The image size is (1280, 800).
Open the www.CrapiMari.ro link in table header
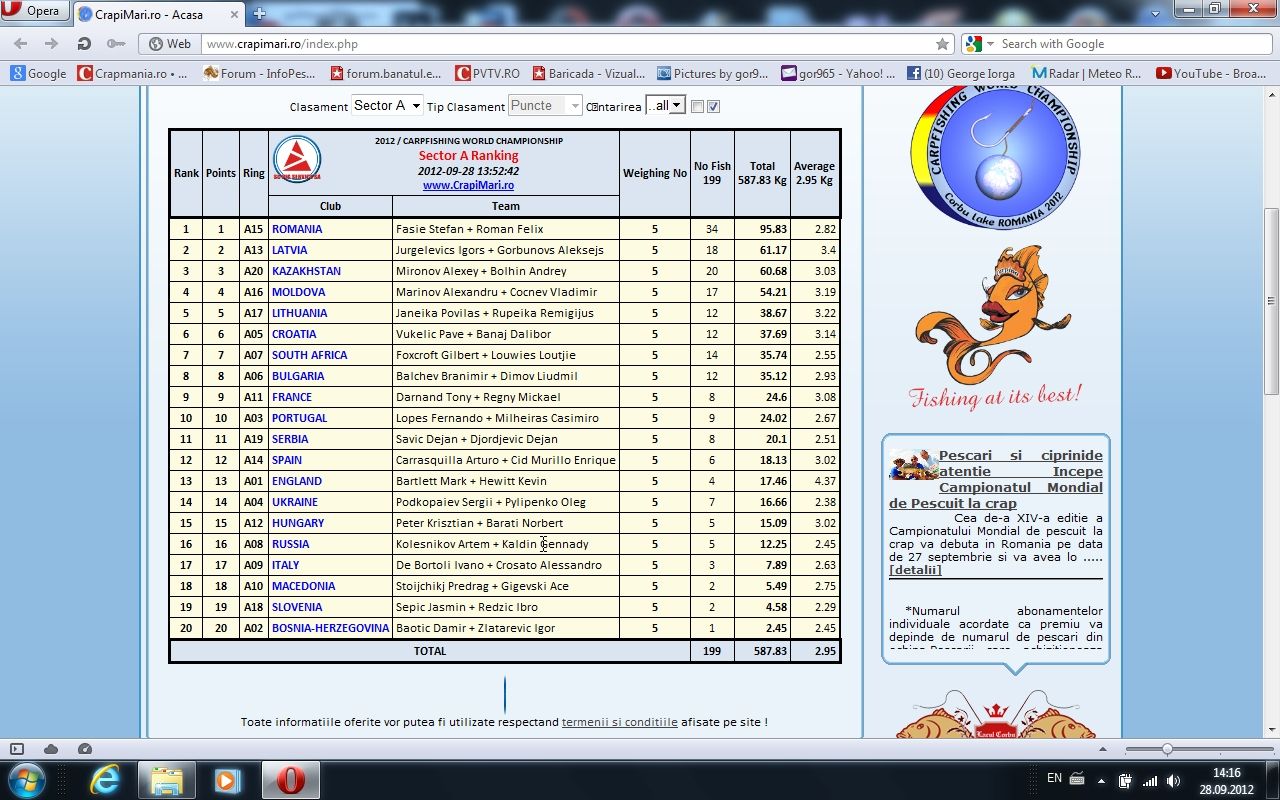coord(468,185)
